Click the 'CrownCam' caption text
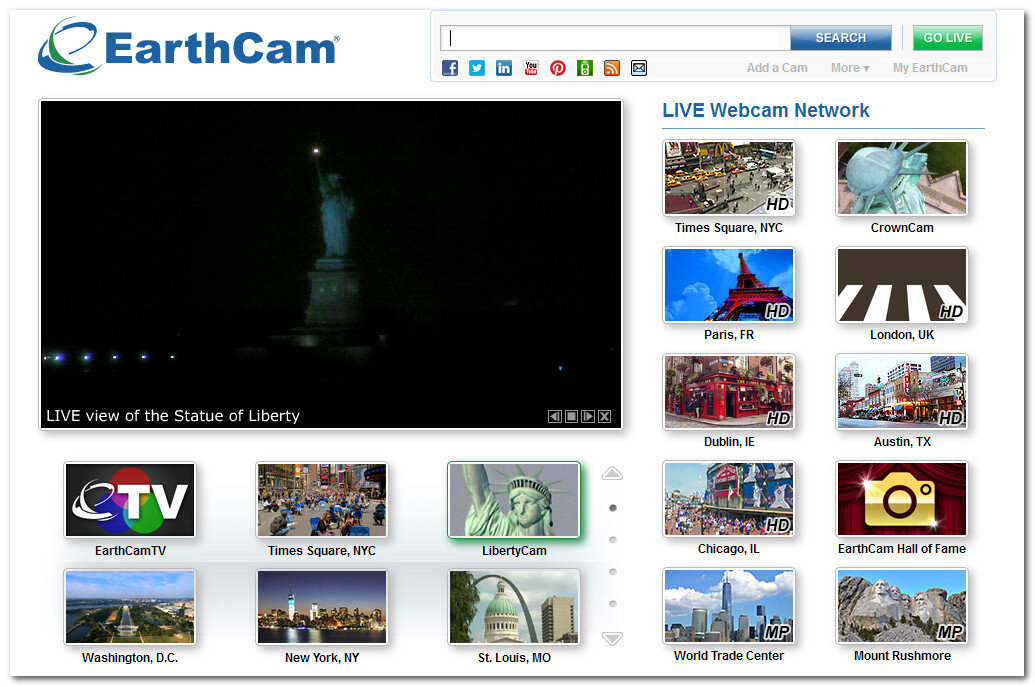Screen dimensions: 1035x687 pos(902,228)
